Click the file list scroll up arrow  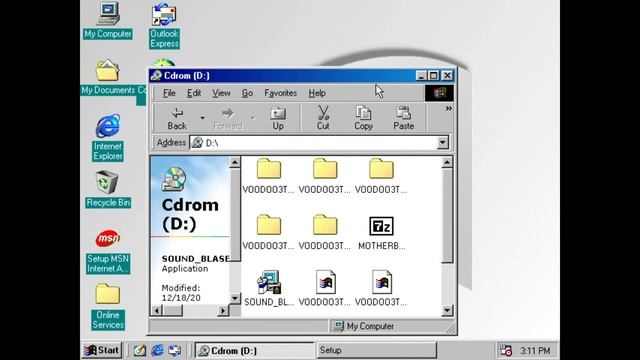point(447,163)
